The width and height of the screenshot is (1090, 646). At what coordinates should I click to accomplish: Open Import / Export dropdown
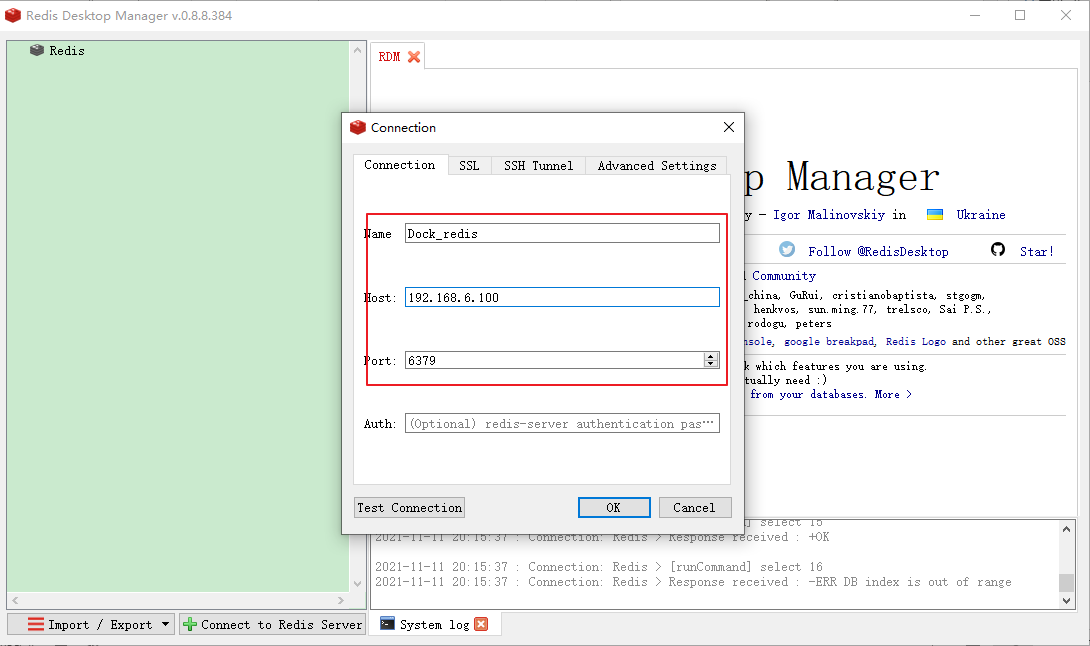coord(91,624)
